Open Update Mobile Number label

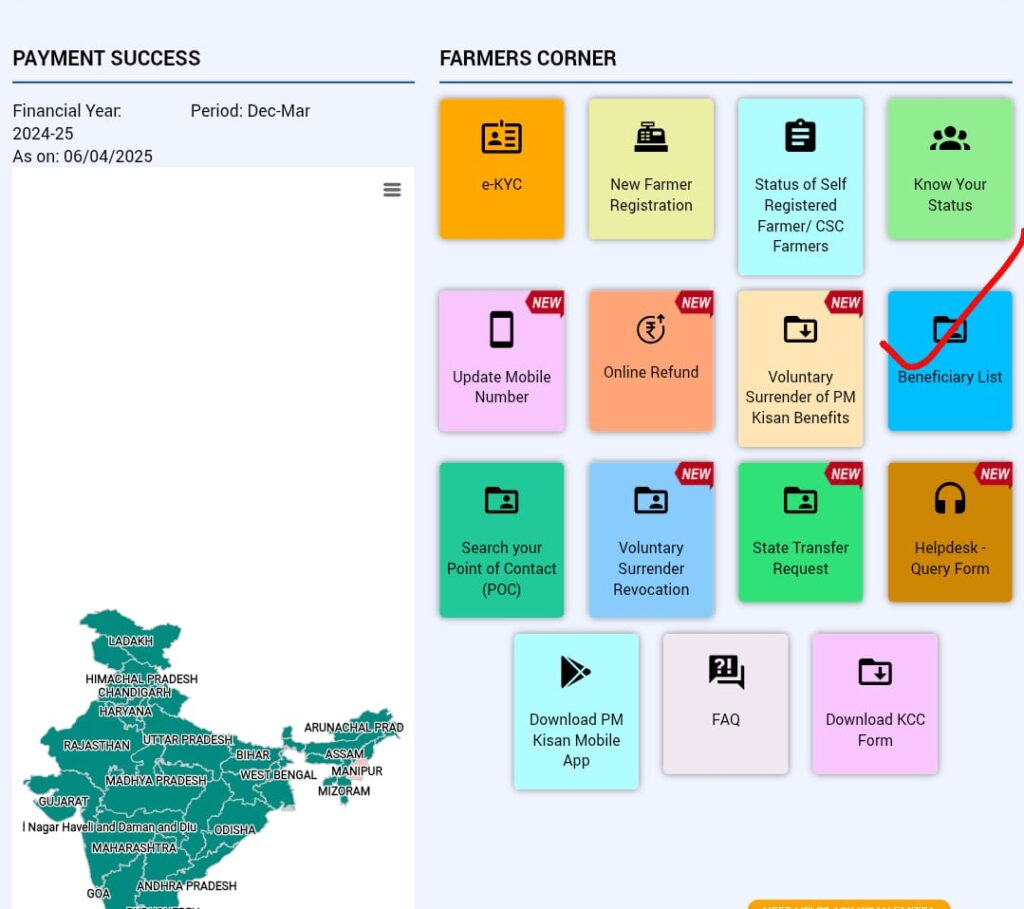pos(502,387)
